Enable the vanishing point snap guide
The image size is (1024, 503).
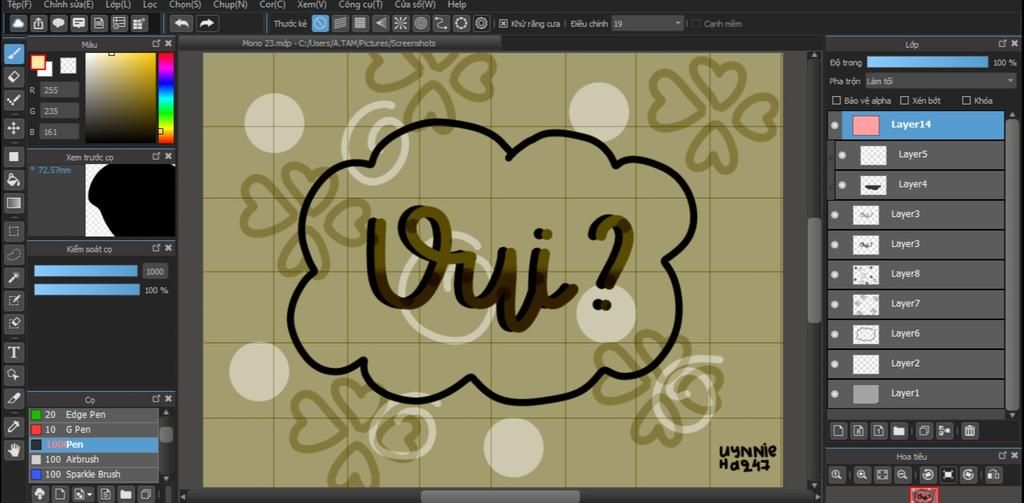click(x=380, y=24)
